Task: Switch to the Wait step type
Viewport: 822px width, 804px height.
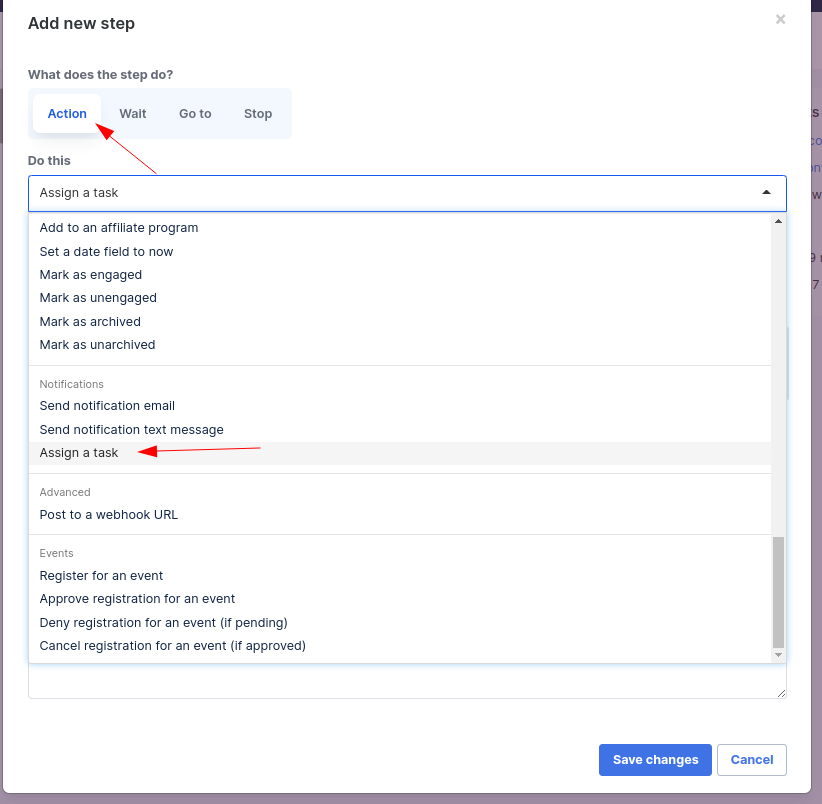Action: coord(133,114)
